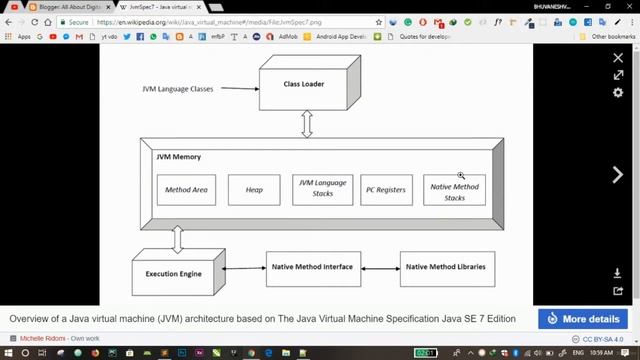
Task: Go to the next image using the arrow
Action: coord(618,175)
